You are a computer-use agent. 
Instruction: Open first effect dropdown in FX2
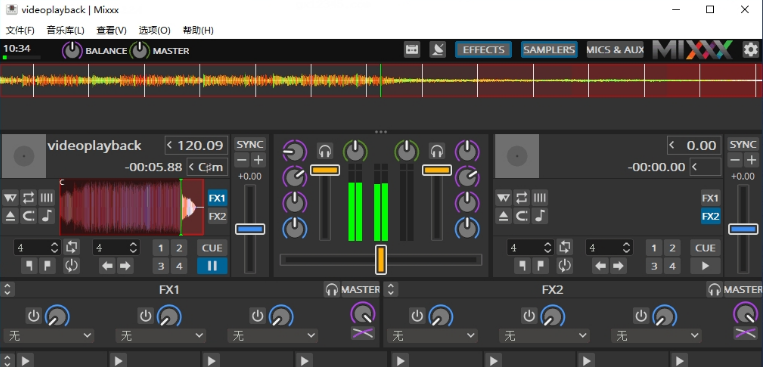(x=432, y=336)
